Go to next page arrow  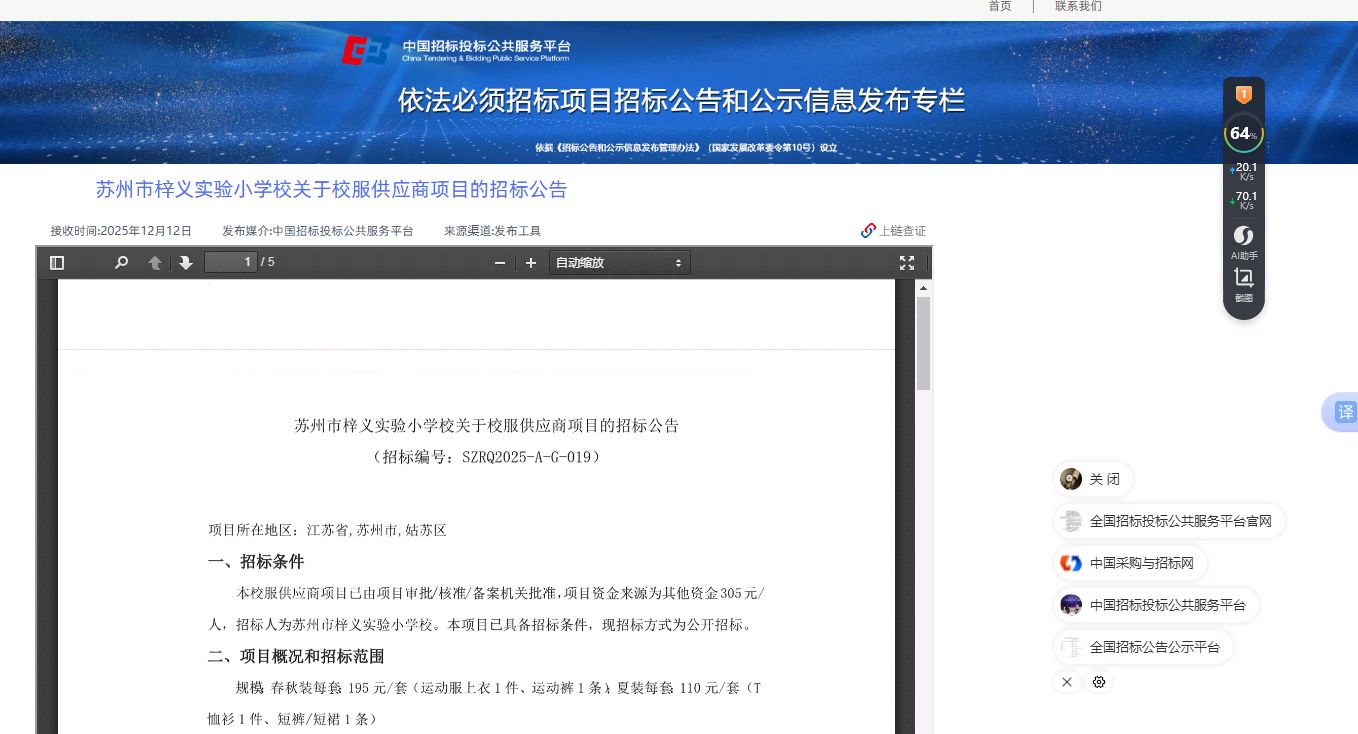[185, 263]
